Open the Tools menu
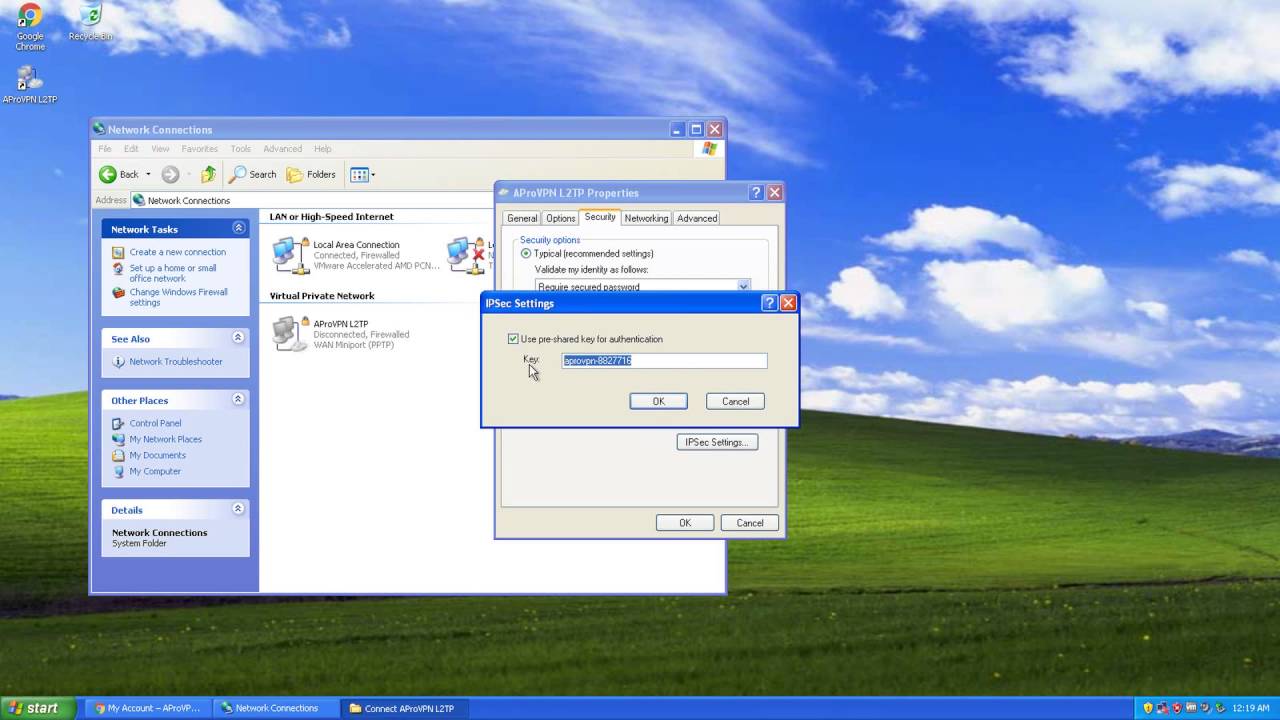The width and height of the screenshot is (1280, 720). 240,149
